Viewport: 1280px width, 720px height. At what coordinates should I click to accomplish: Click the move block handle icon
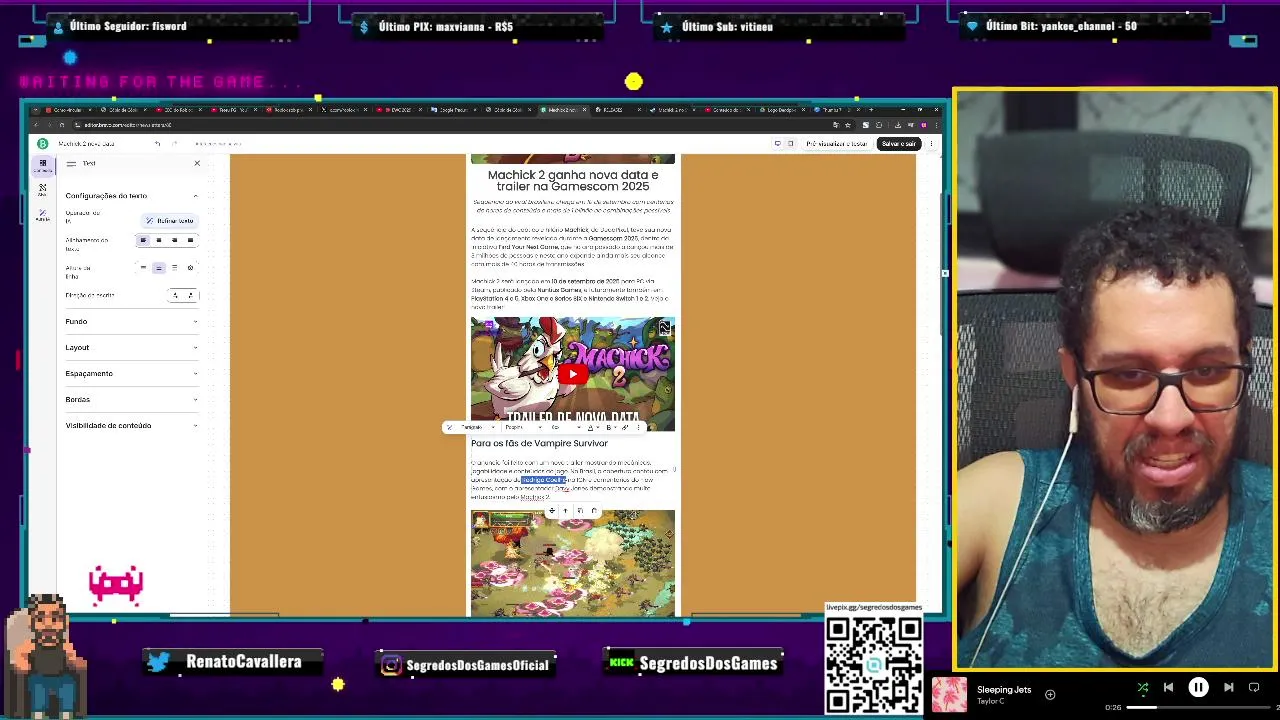[552, 510]
